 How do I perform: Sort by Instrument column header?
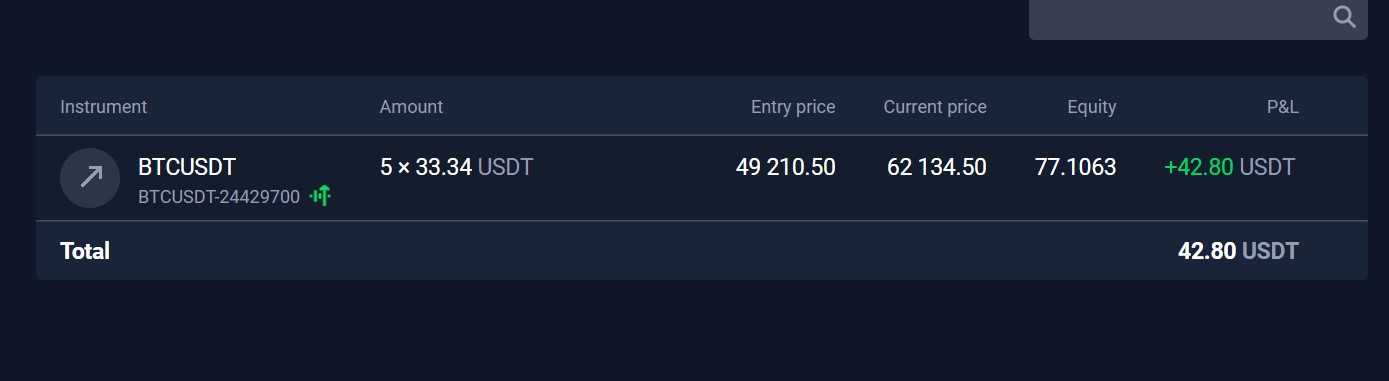[103, 107]
